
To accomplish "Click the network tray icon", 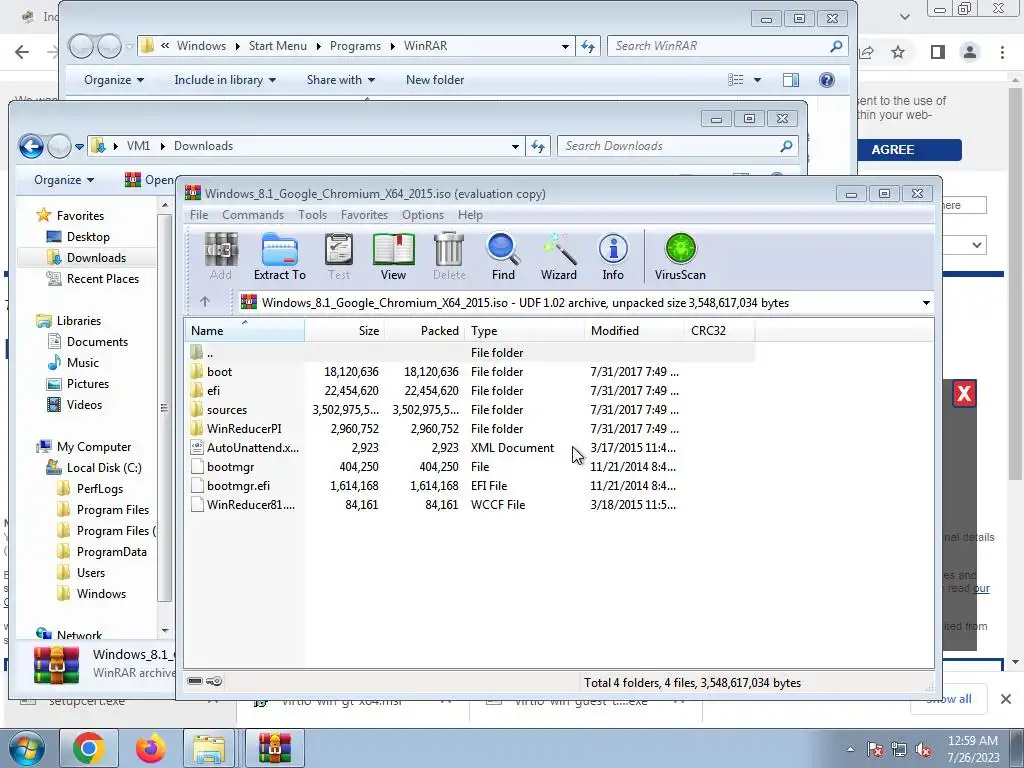I will tap(899, 749).
